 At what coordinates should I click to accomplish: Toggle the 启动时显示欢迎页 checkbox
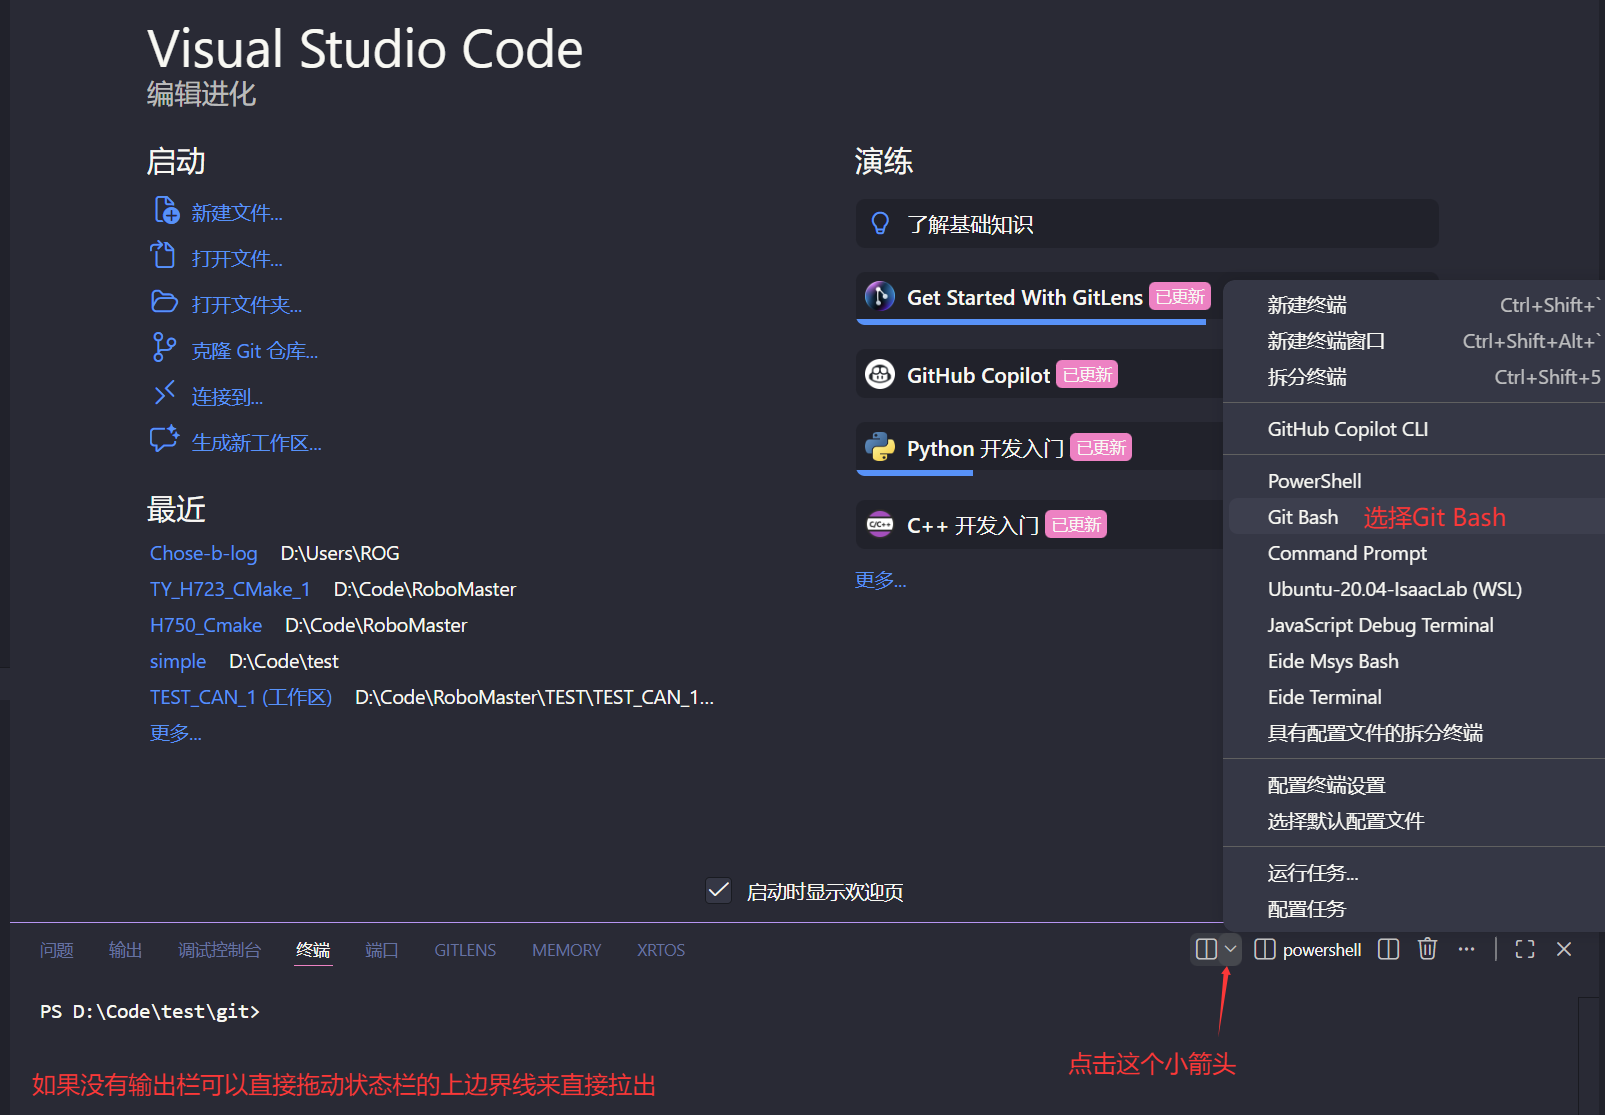point(718,890)
